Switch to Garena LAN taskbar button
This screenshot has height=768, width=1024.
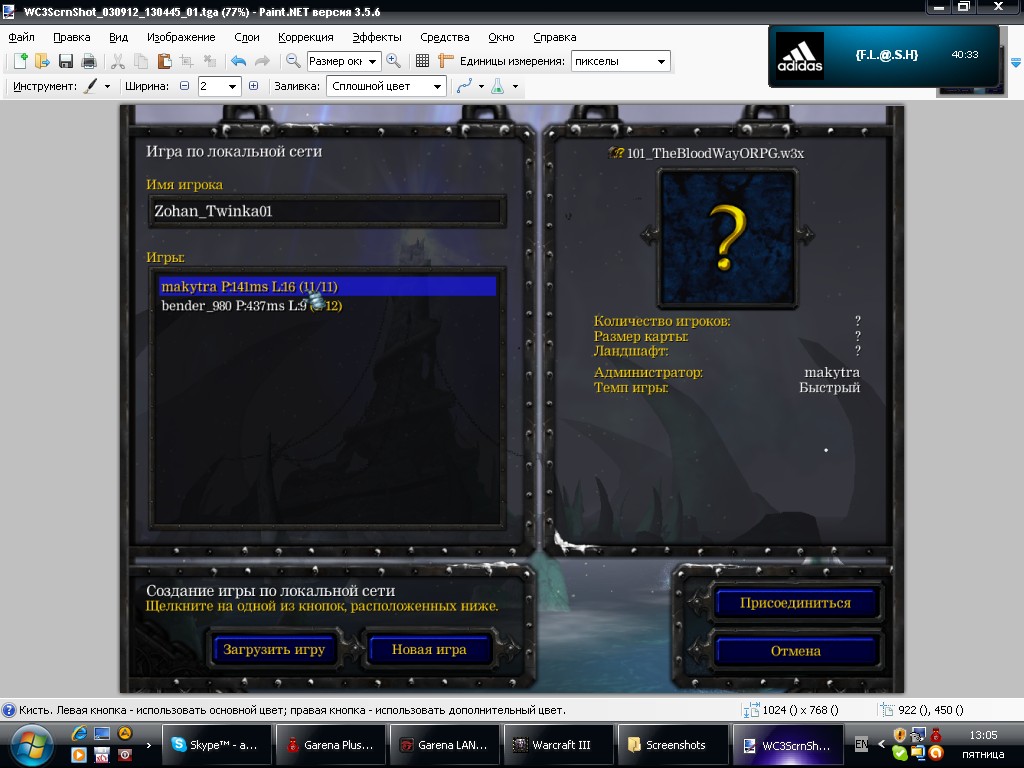pyautogui.click(x=445, y=744)
